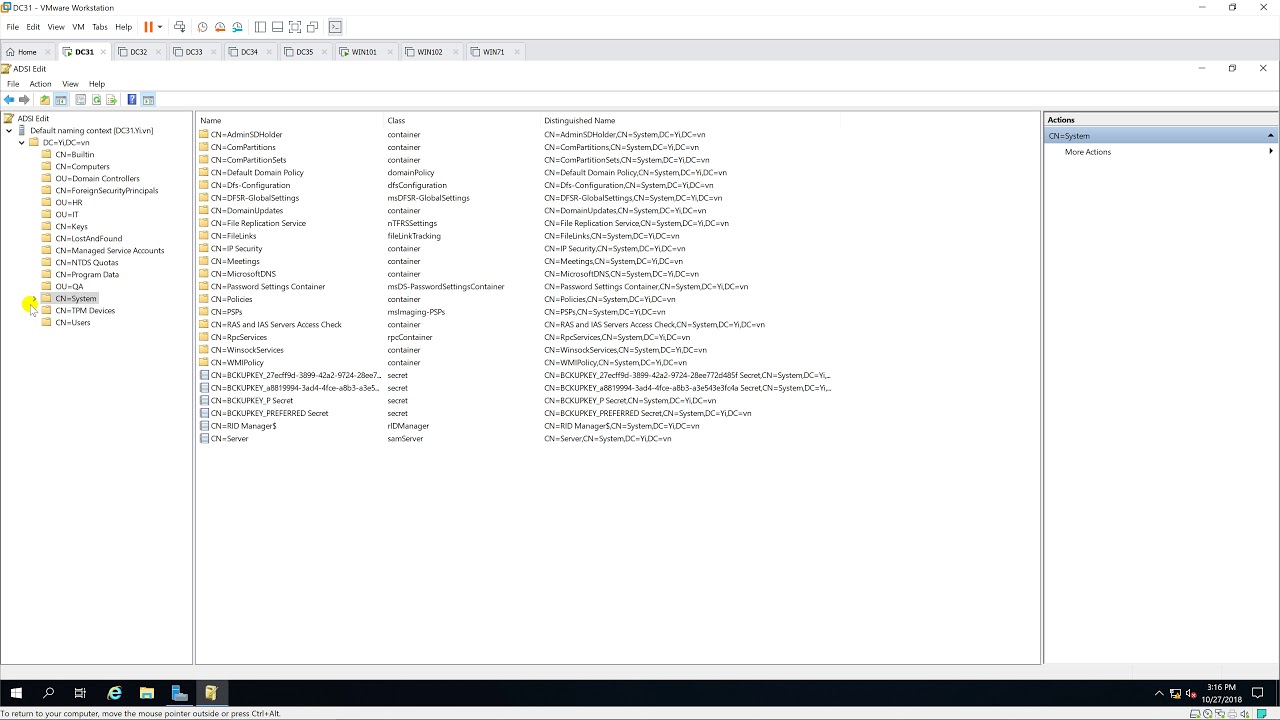Switch to the Home tab
The image size is (1280, 720).
tap(27, 52)
